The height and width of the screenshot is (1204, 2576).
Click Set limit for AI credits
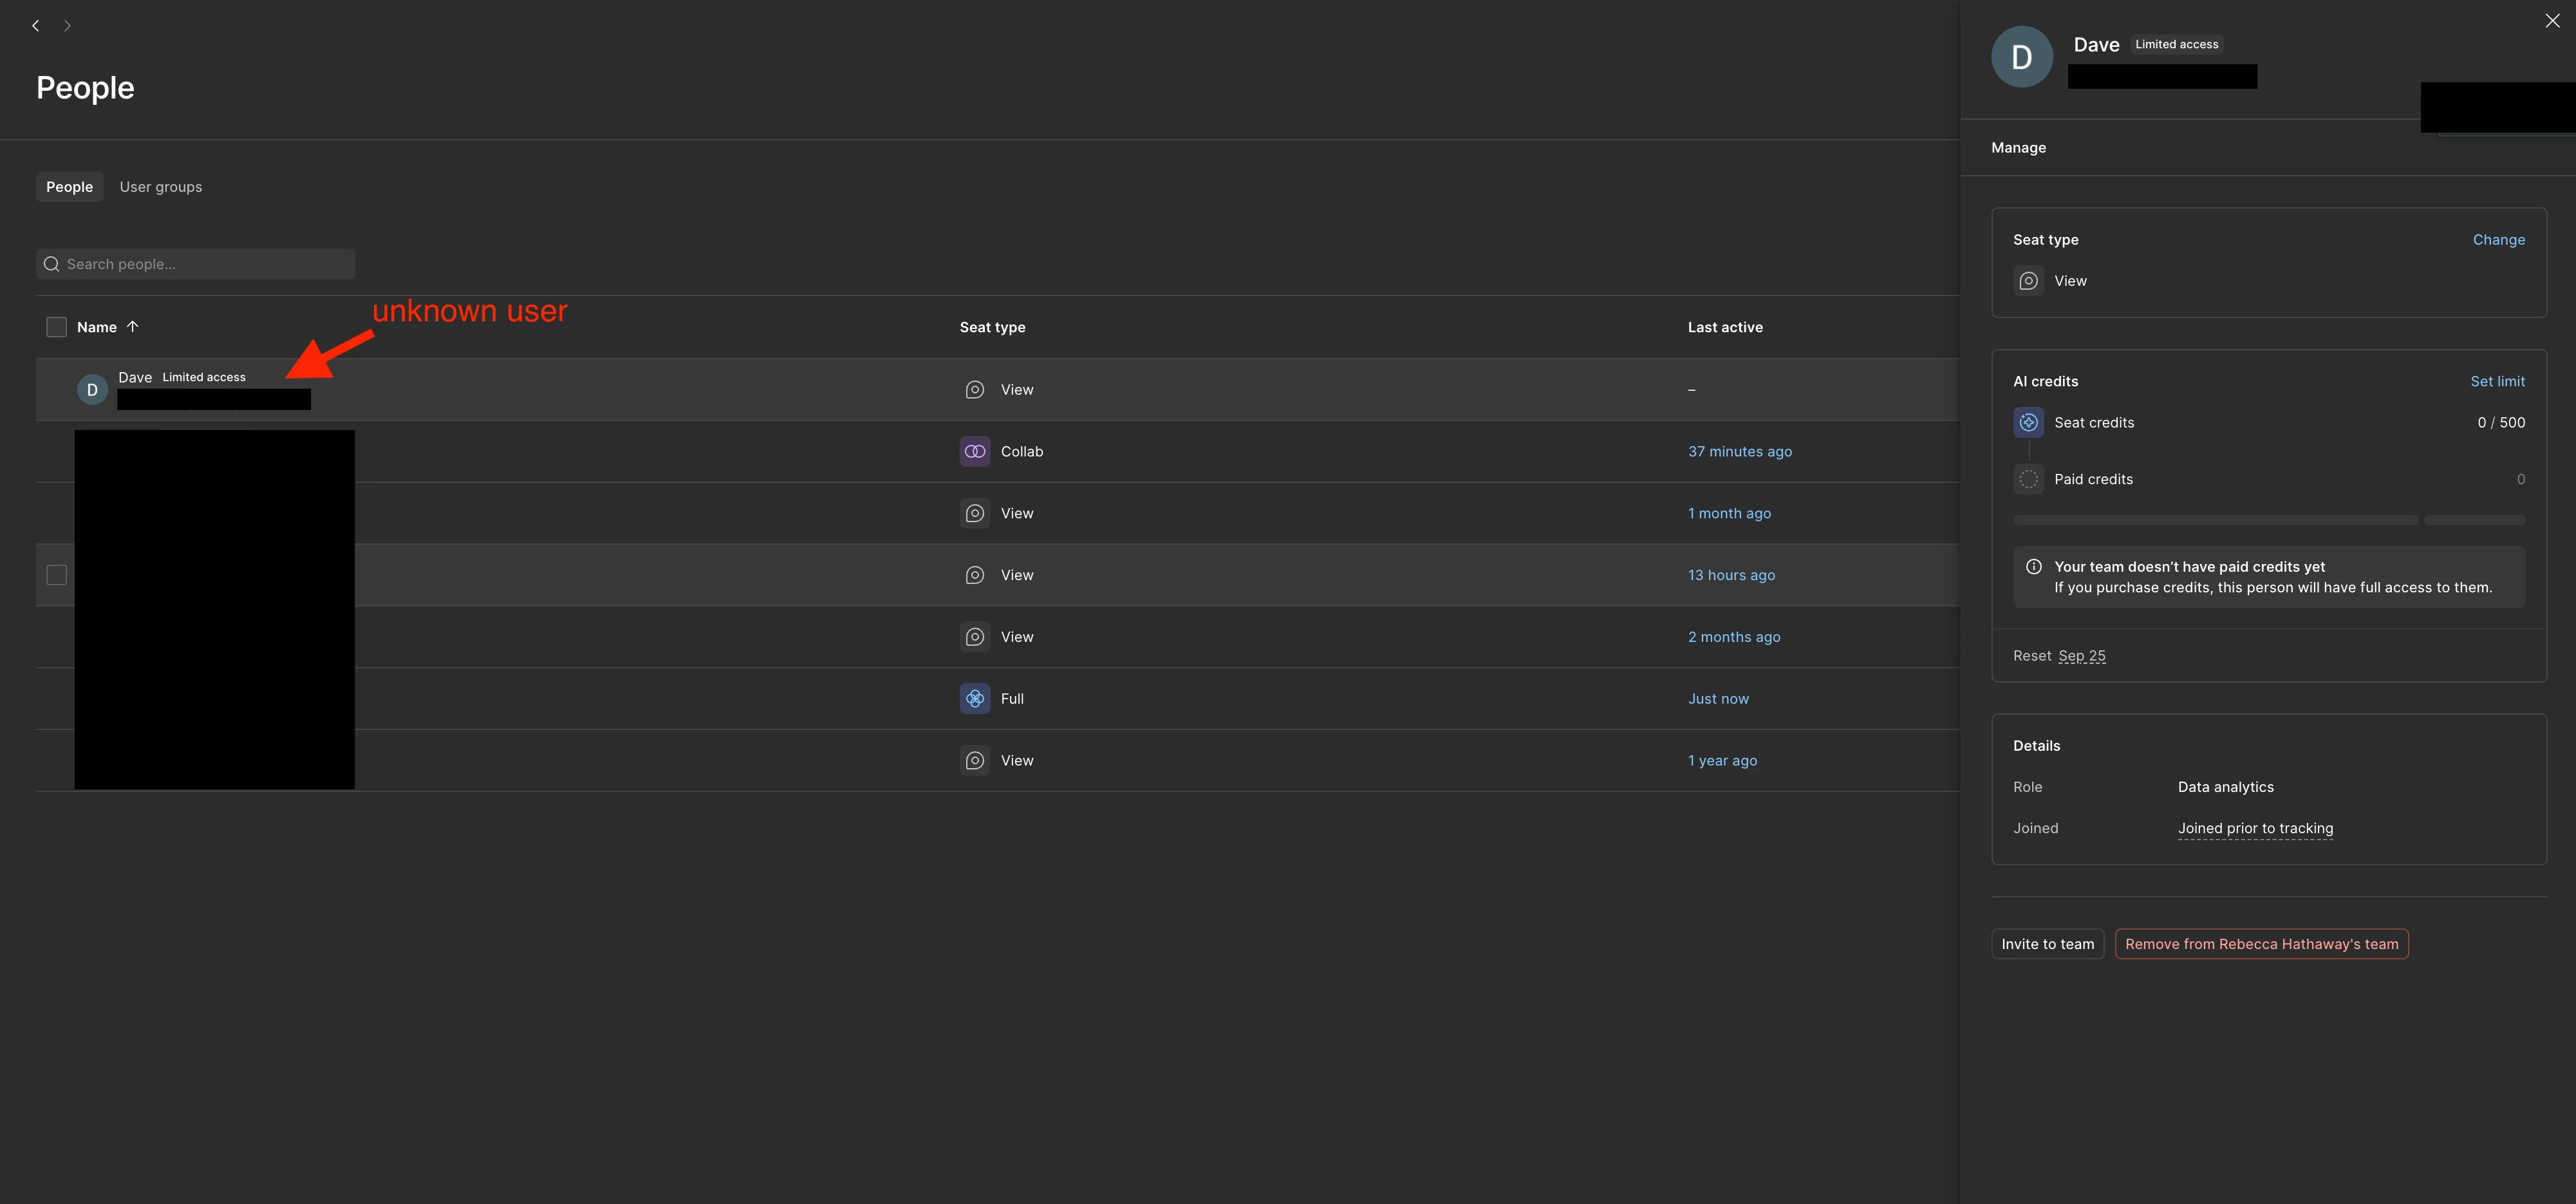pos(2497,382)
